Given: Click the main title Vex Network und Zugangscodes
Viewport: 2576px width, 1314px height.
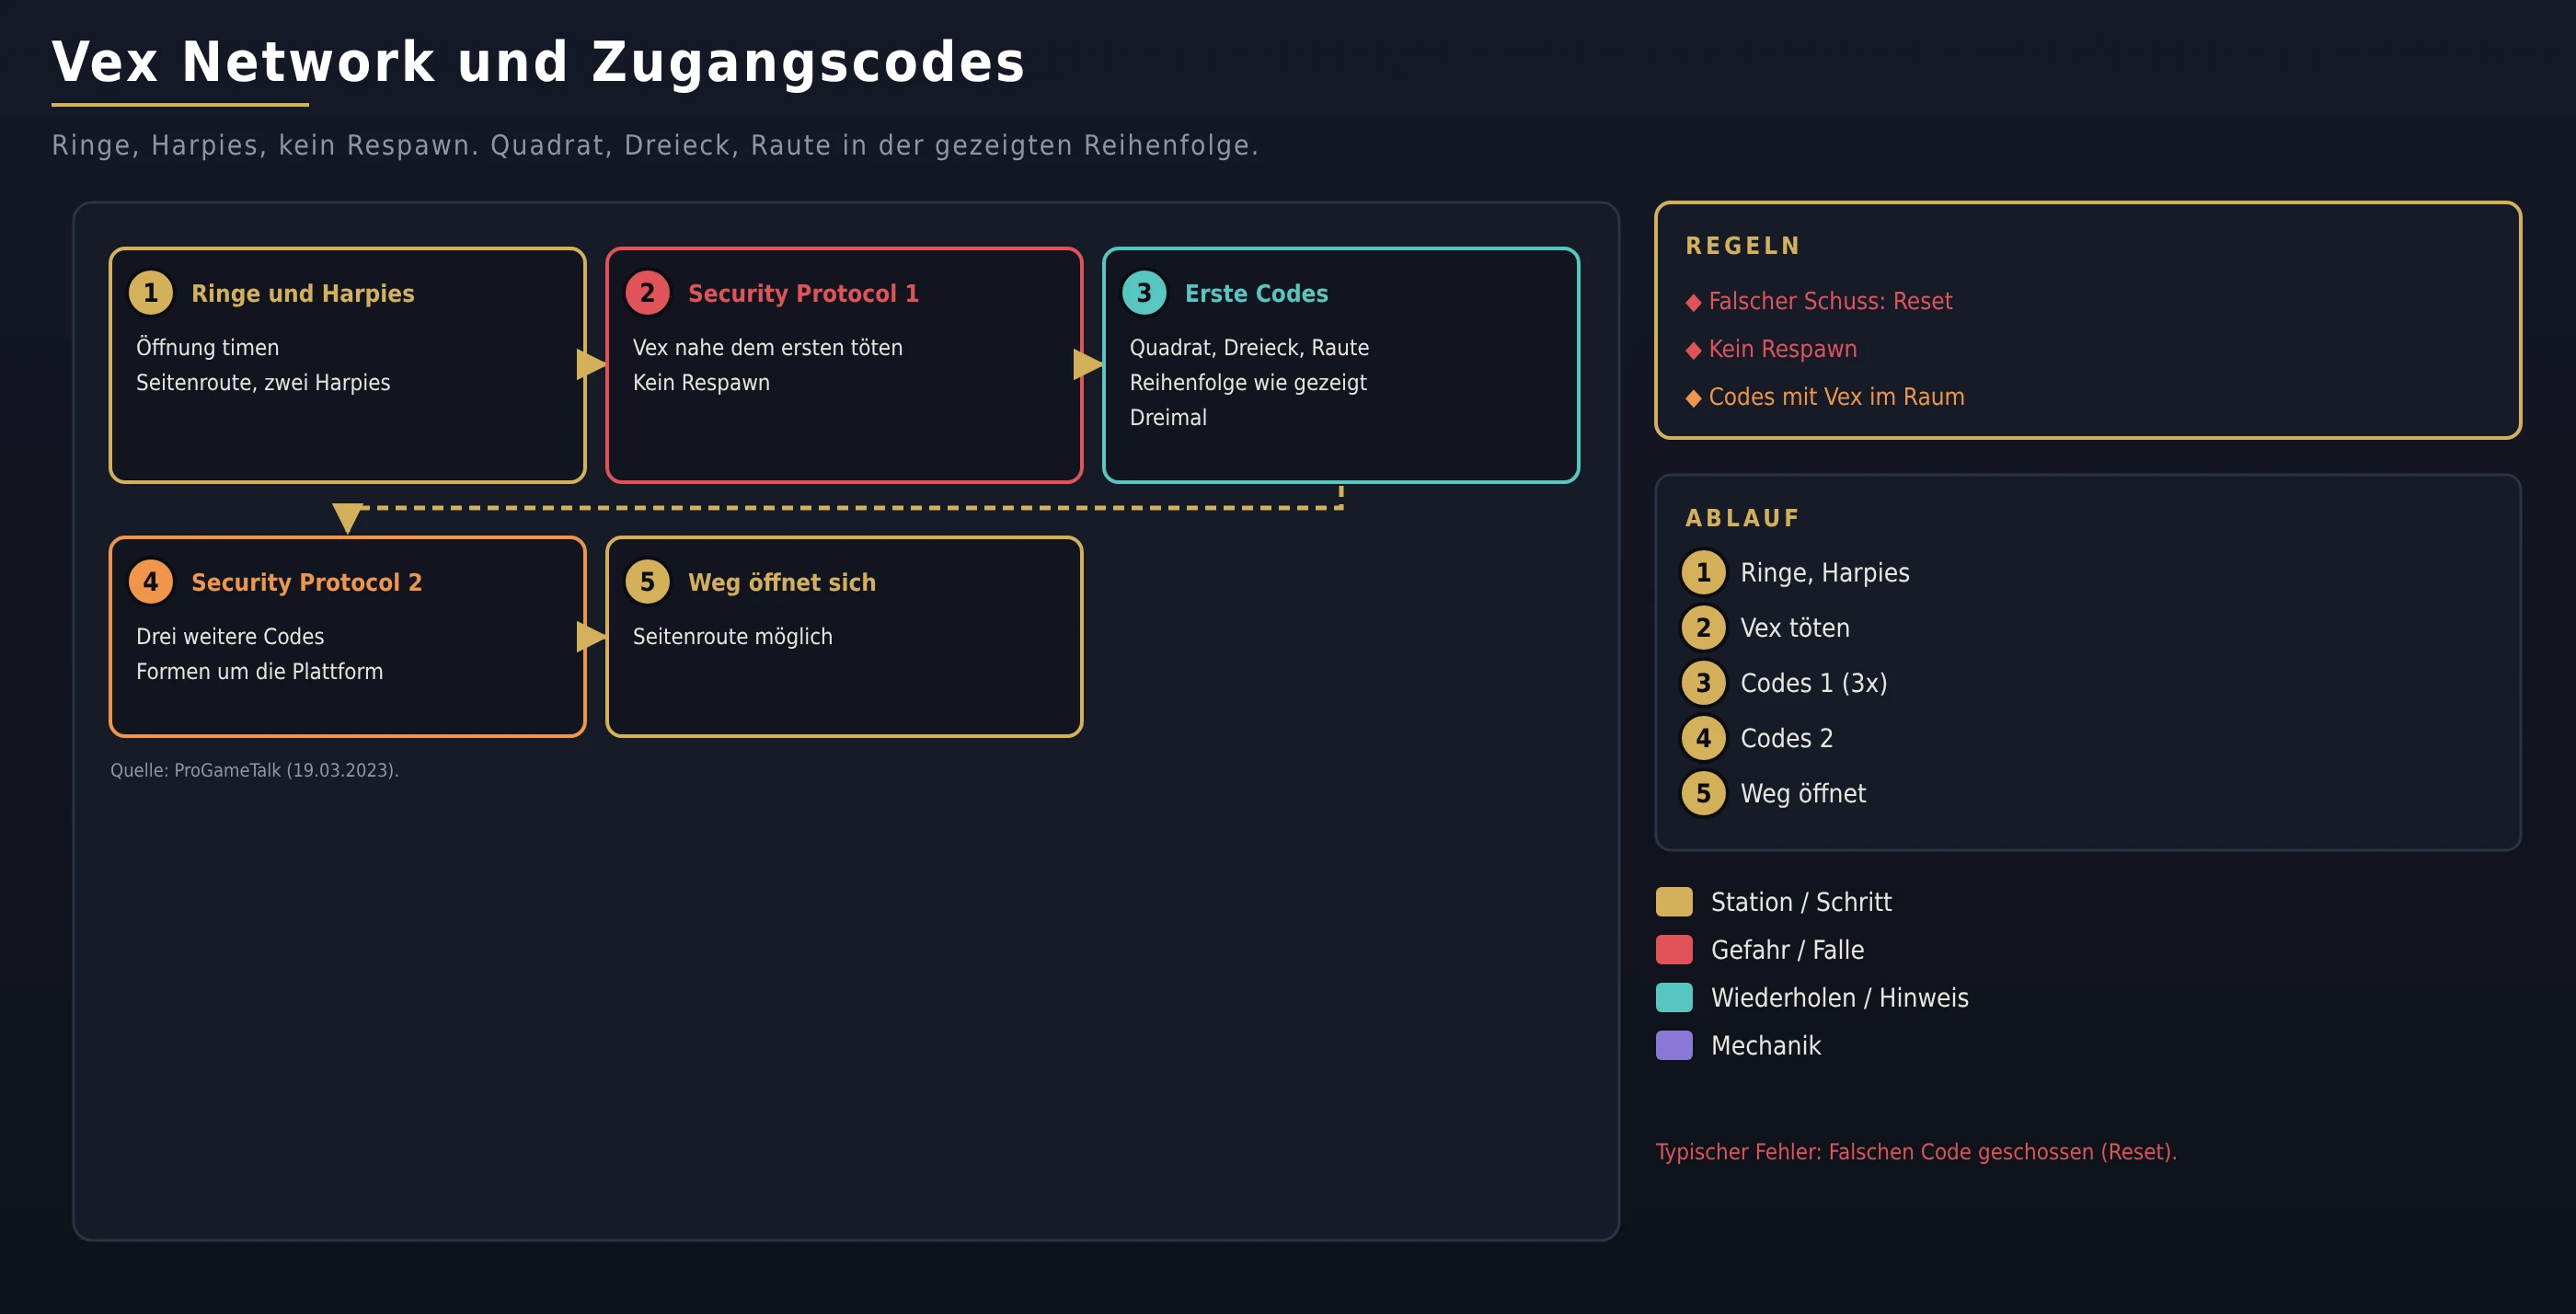Looking at the screenshot, I should (x=538, y=62).
